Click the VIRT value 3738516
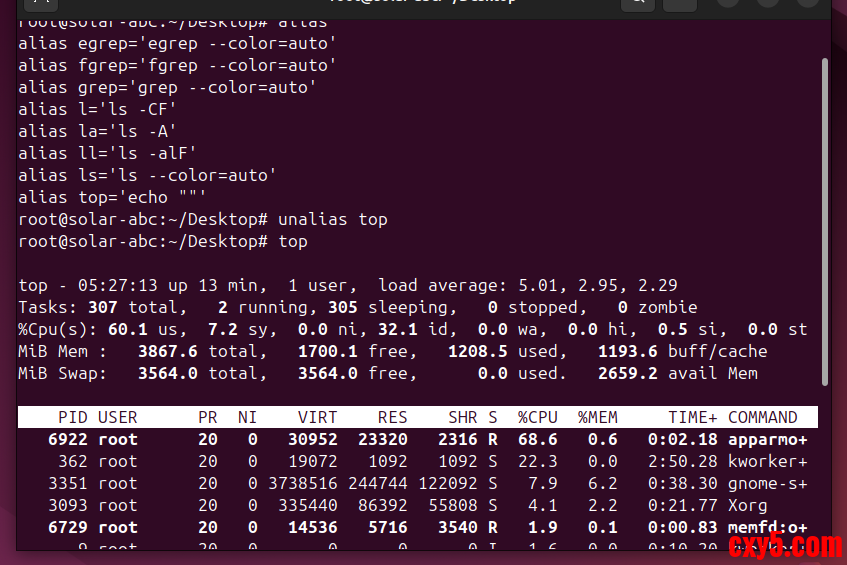 pyautogui.click(x=303, y=483)
